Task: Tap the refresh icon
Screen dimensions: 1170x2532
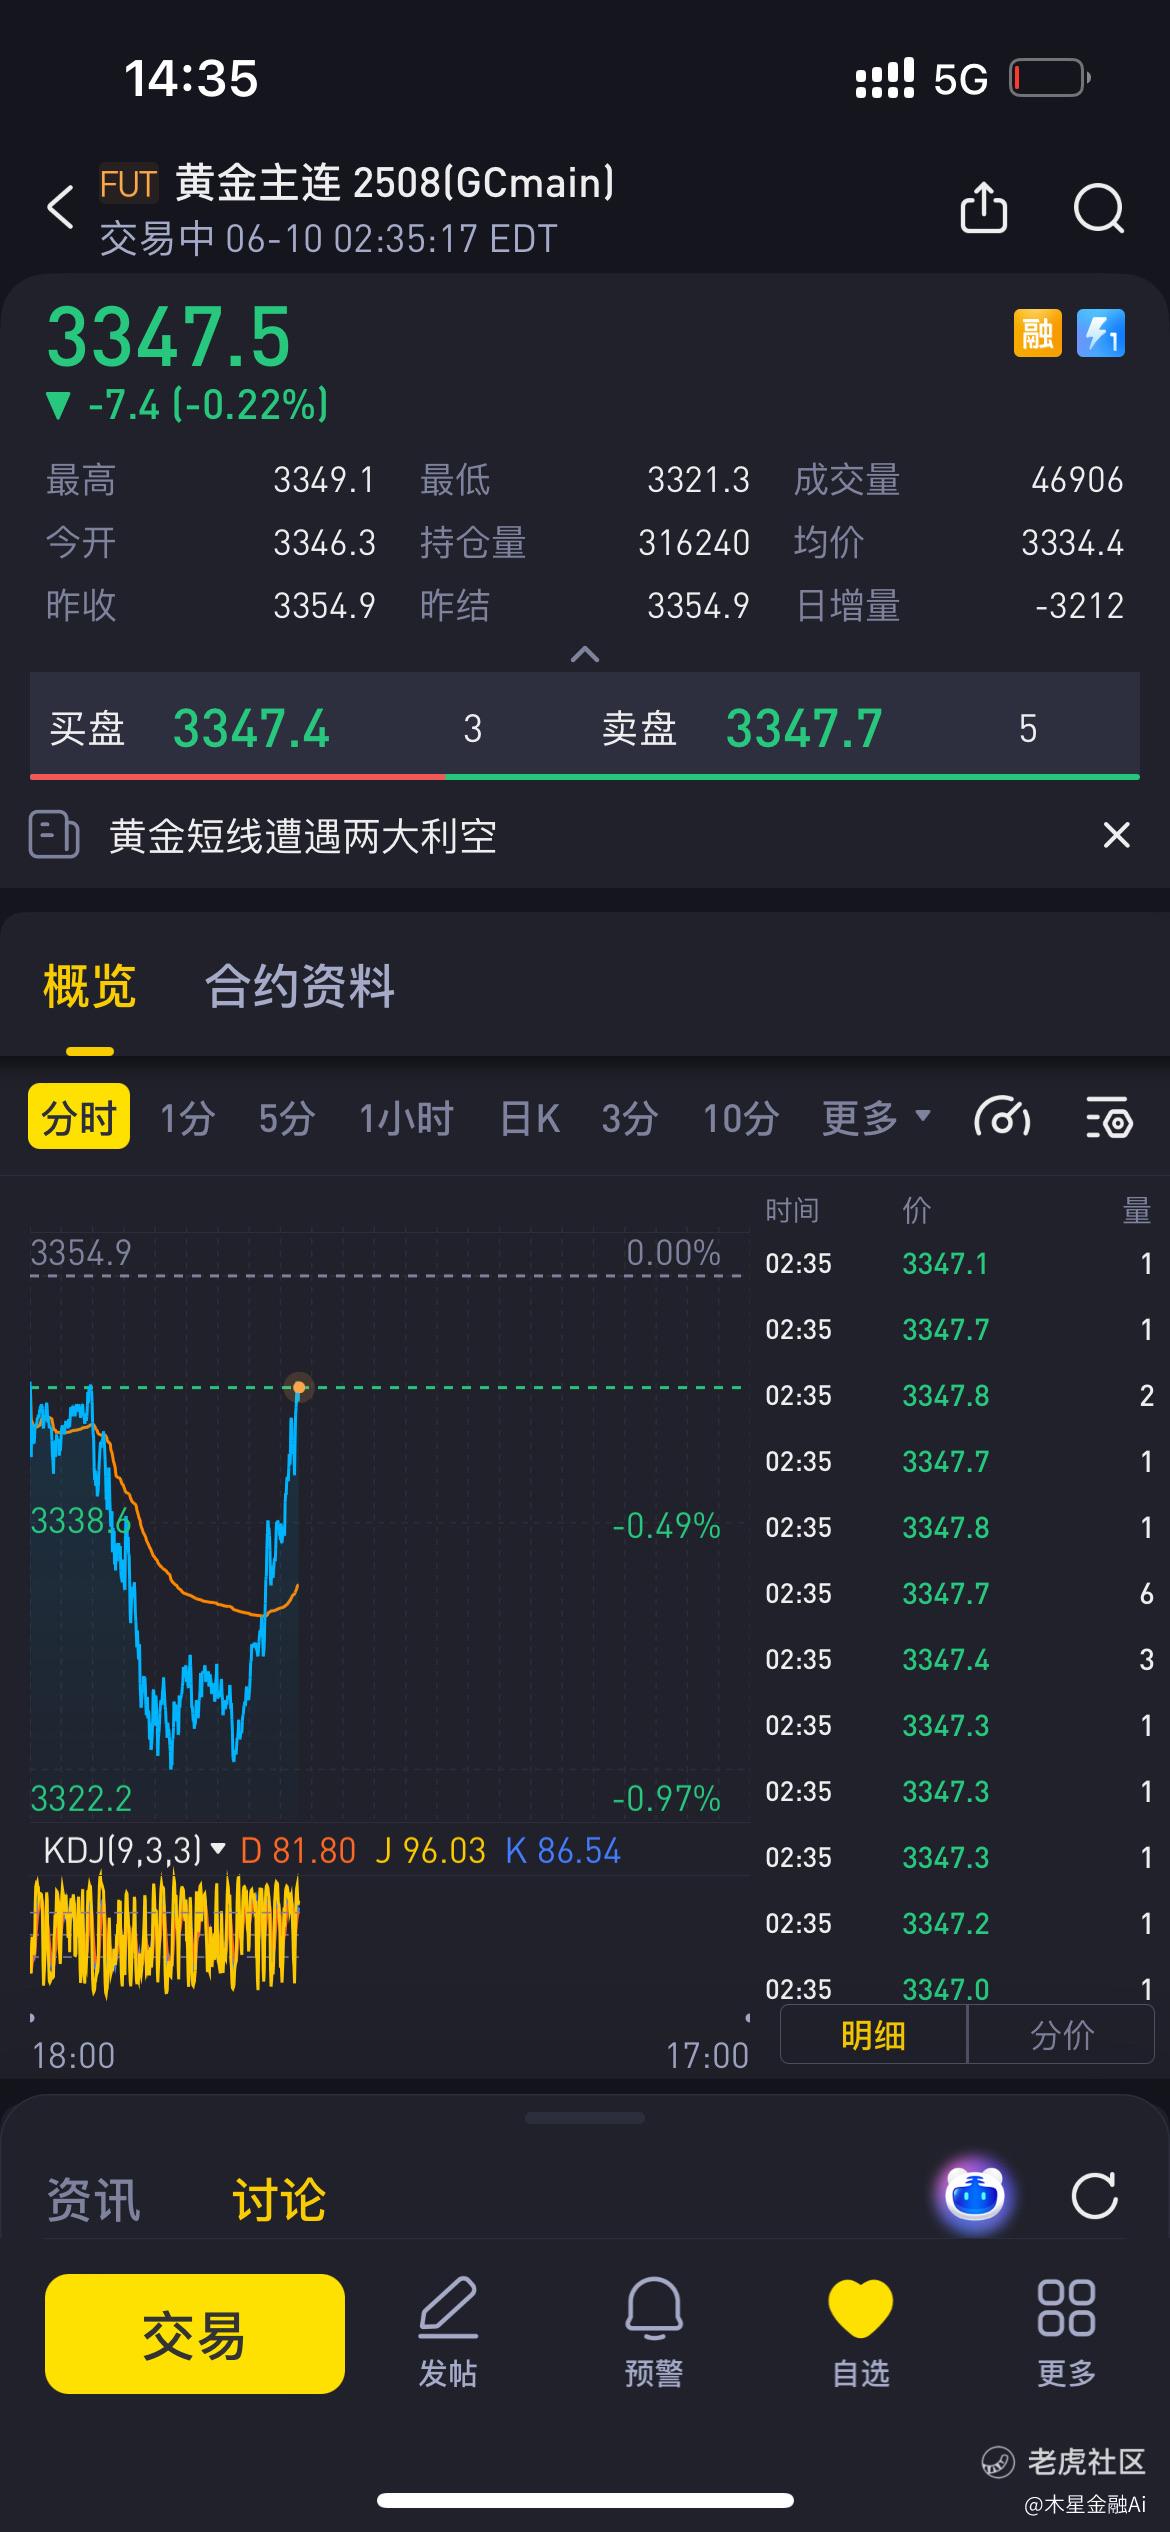Action: [1094, 2196]
